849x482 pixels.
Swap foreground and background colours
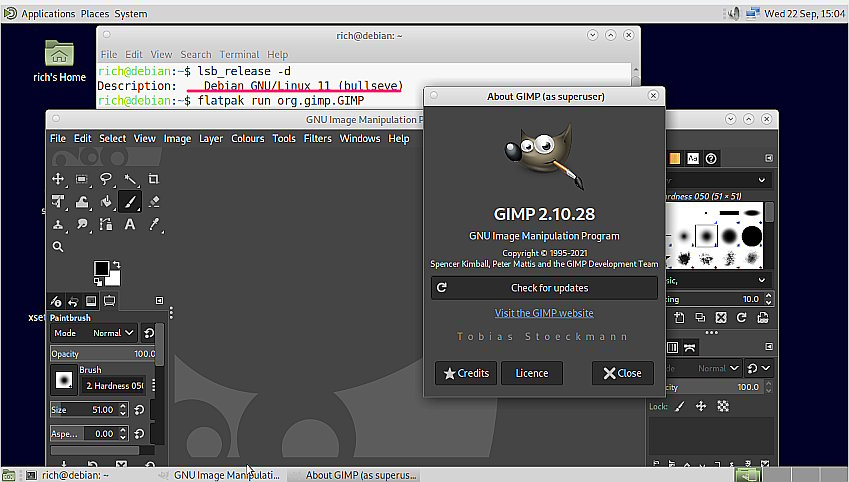116,264
